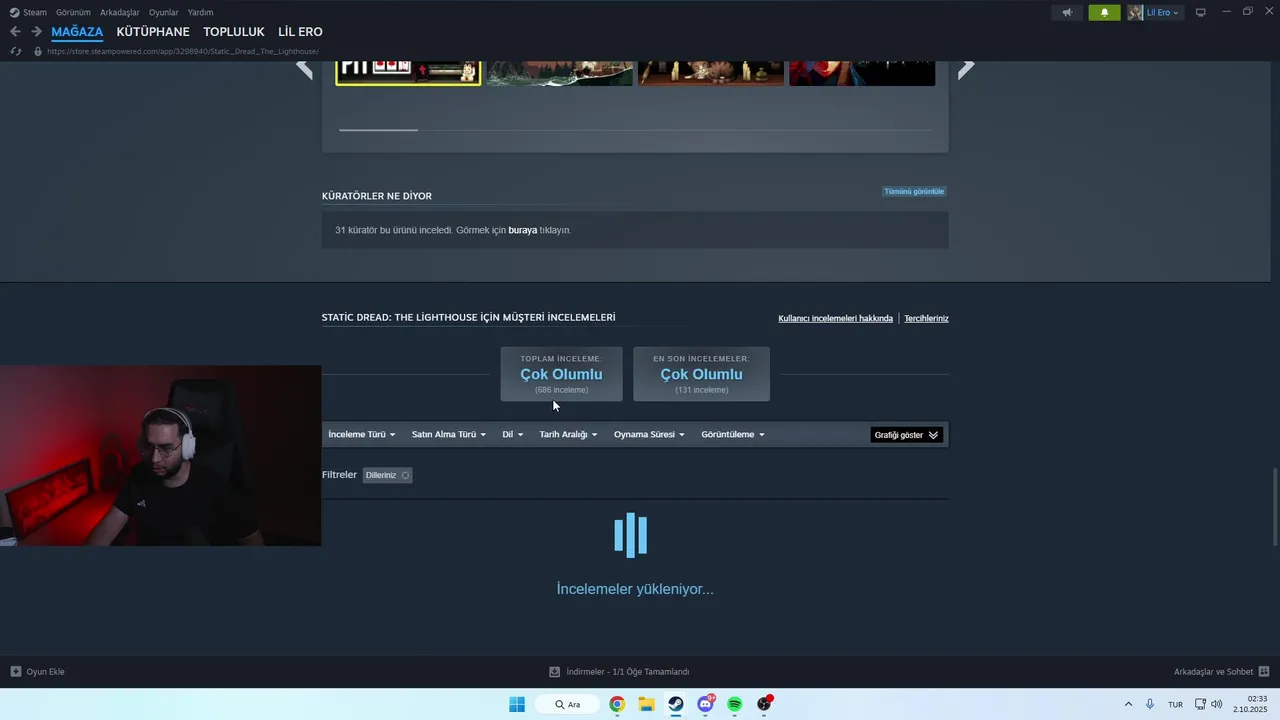Expand the Satın Alma Türü filter
1280x720 pixels.
[x=449, y=434]
